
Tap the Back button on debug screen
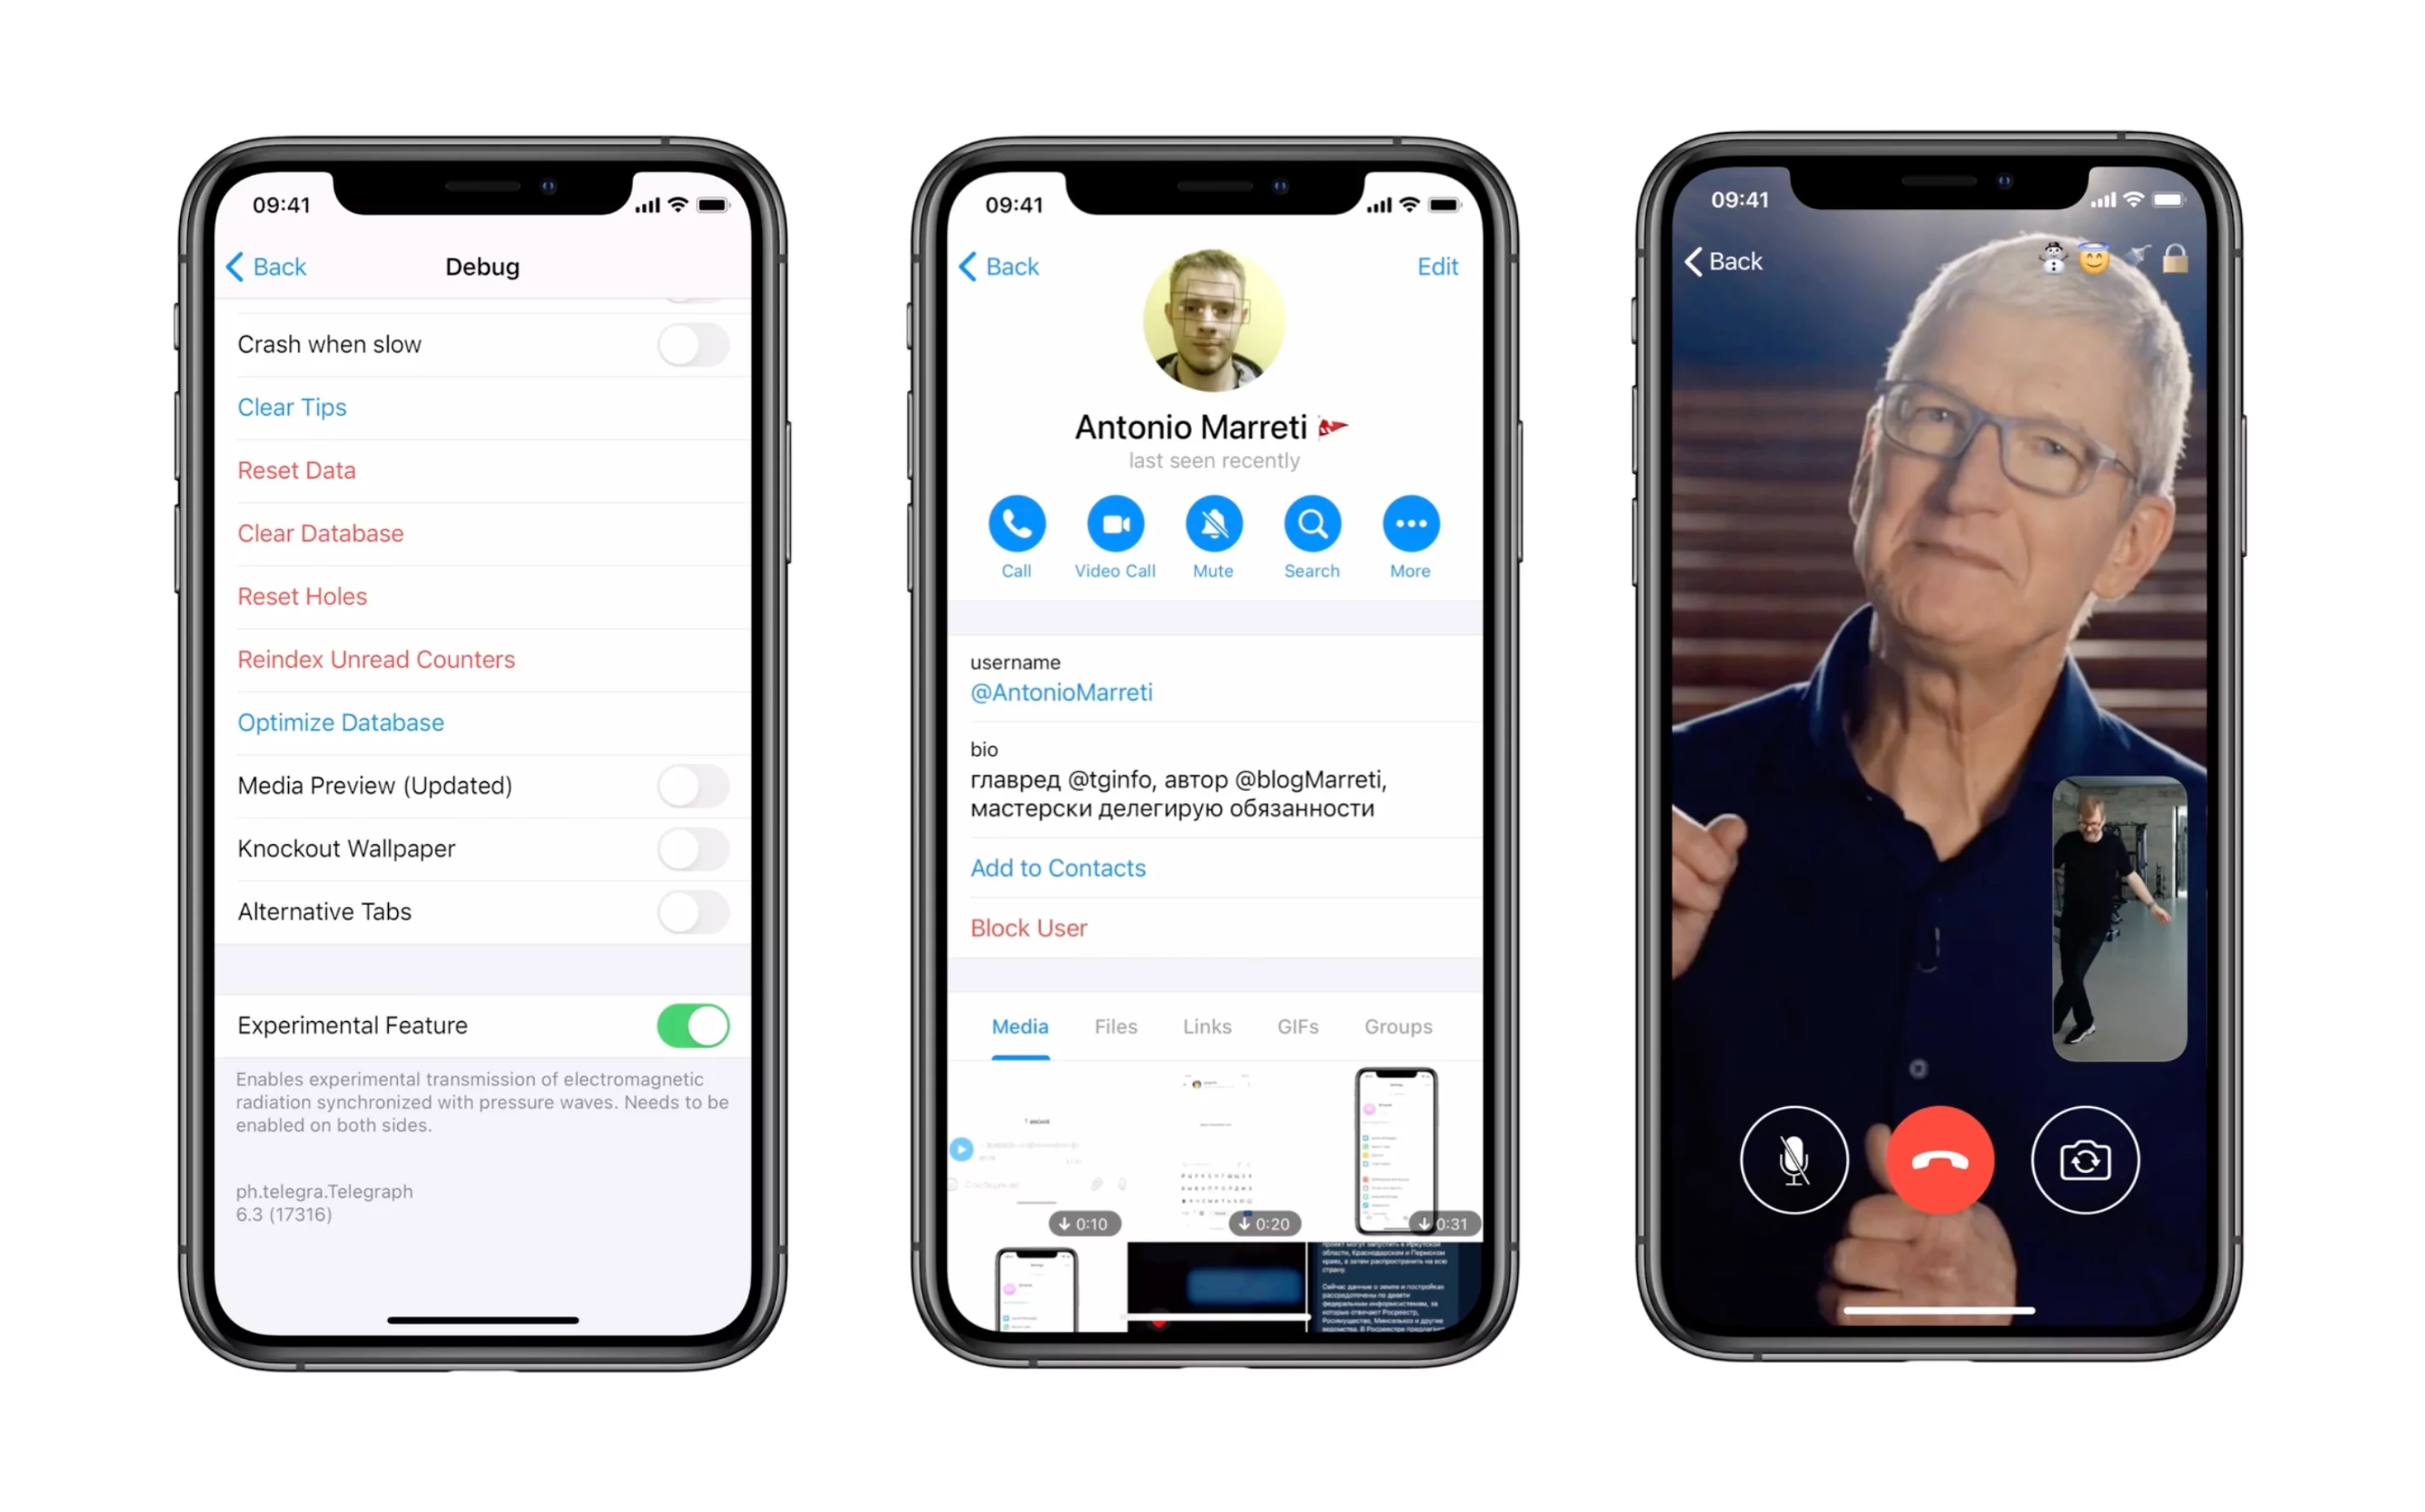(268, 265)
